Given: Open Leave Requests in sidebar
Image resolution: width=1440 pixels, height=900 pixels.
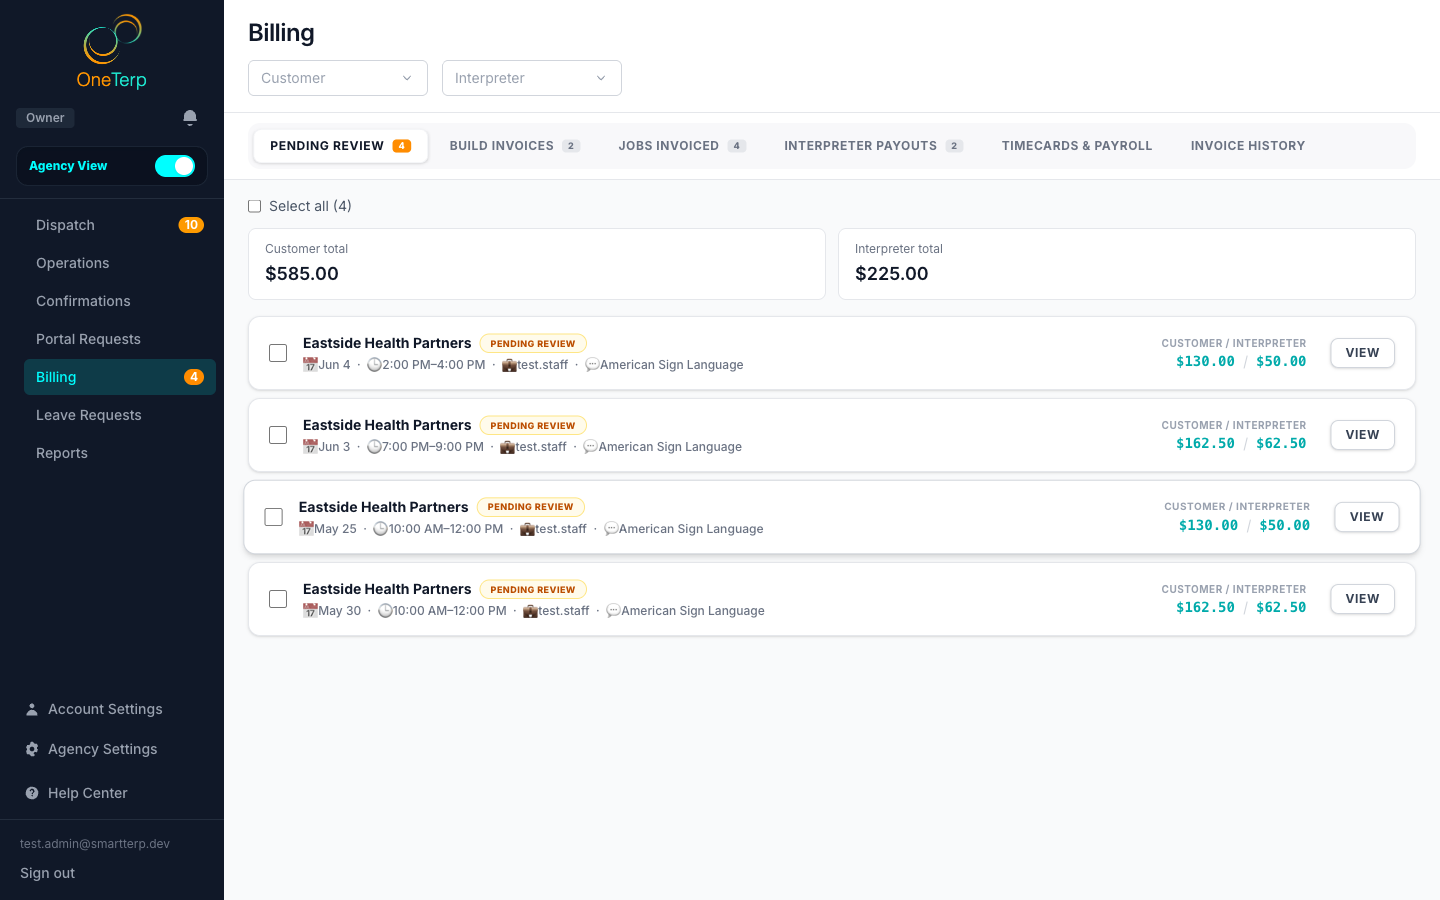Looking at the screenshot, I should (x=120, y=415).
